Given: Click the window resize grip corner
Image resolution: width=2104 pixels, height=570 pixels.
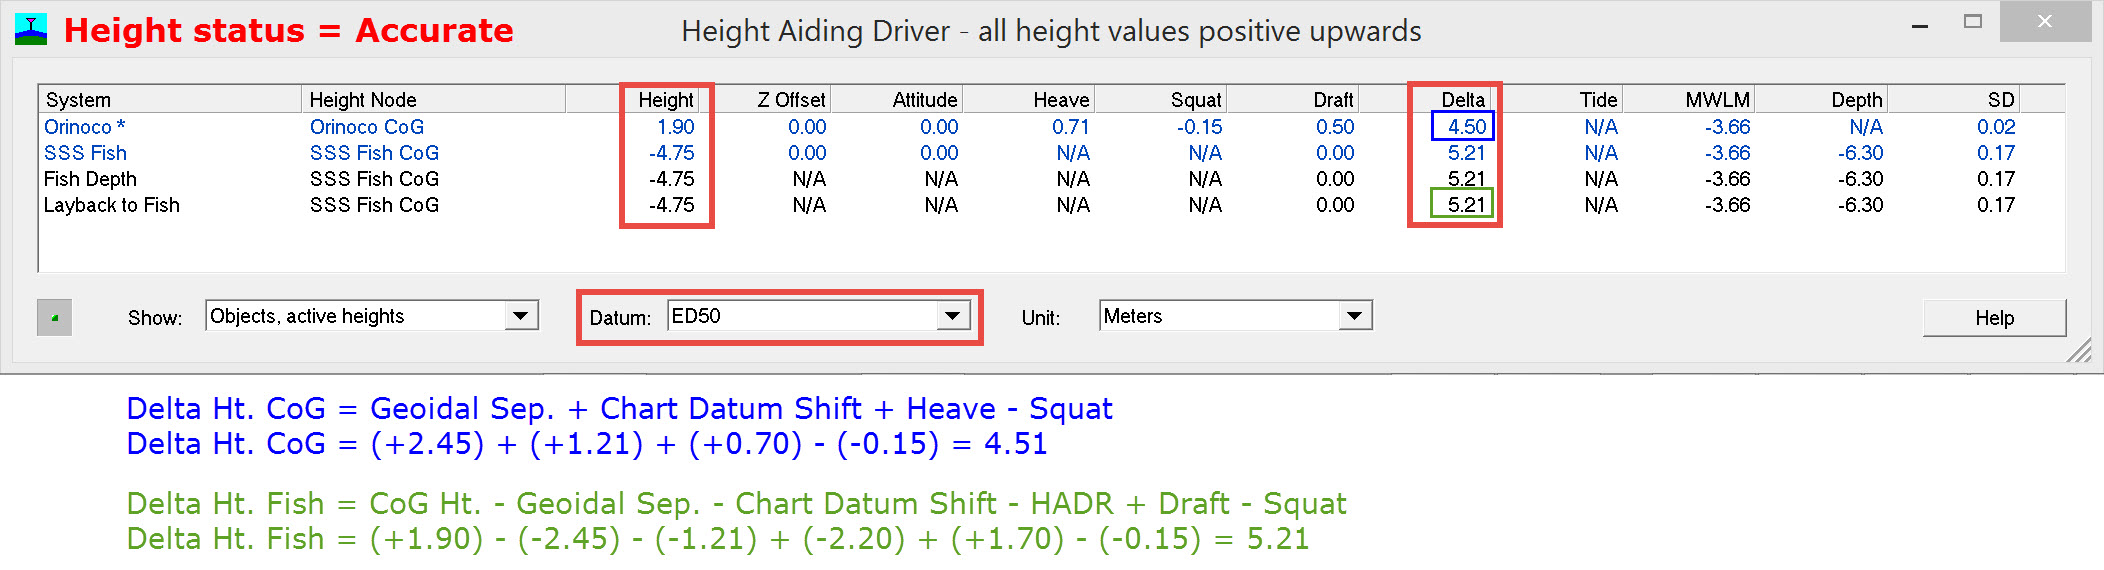Looking at the screenshot, I should 2079,351.
